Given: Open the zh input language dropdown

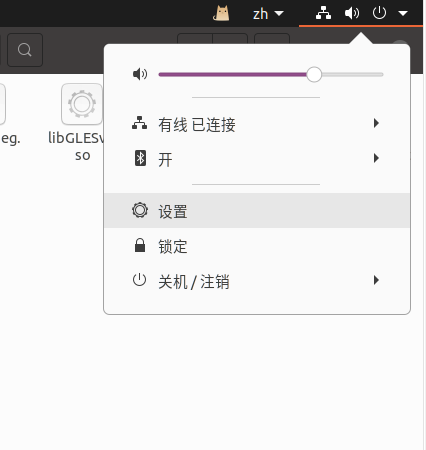Looking at the screenshot, I should (x=268, y=14).
